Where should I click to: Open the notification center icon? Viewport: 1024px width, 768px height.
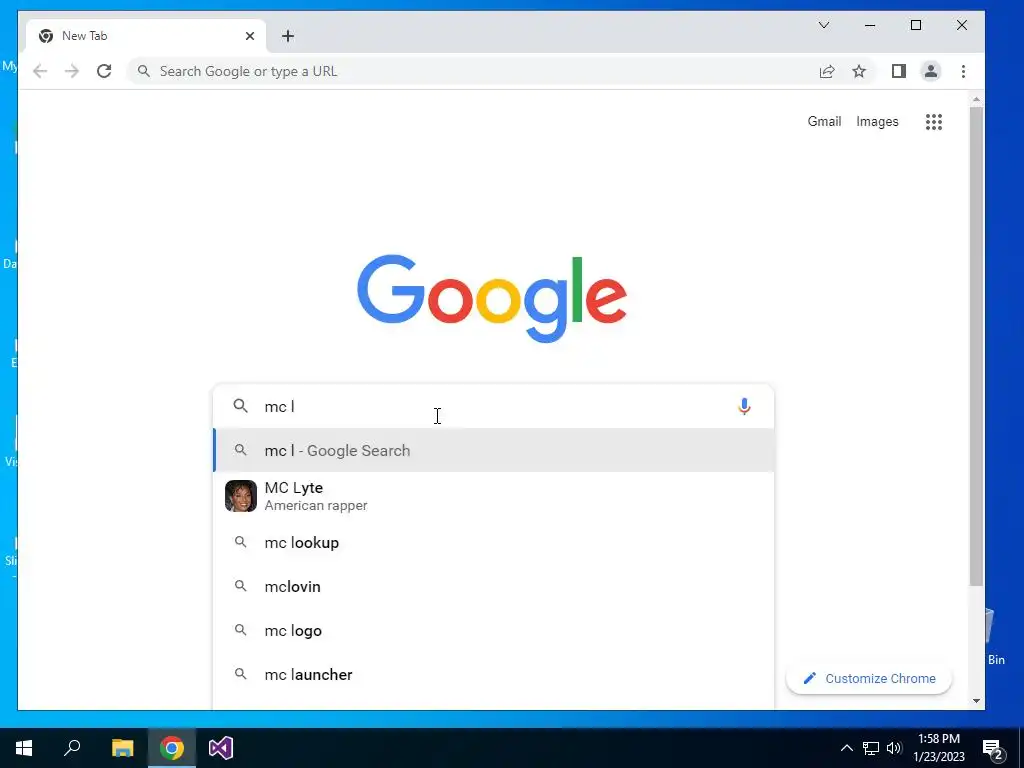pyautogui.click(x=993, y=749)
